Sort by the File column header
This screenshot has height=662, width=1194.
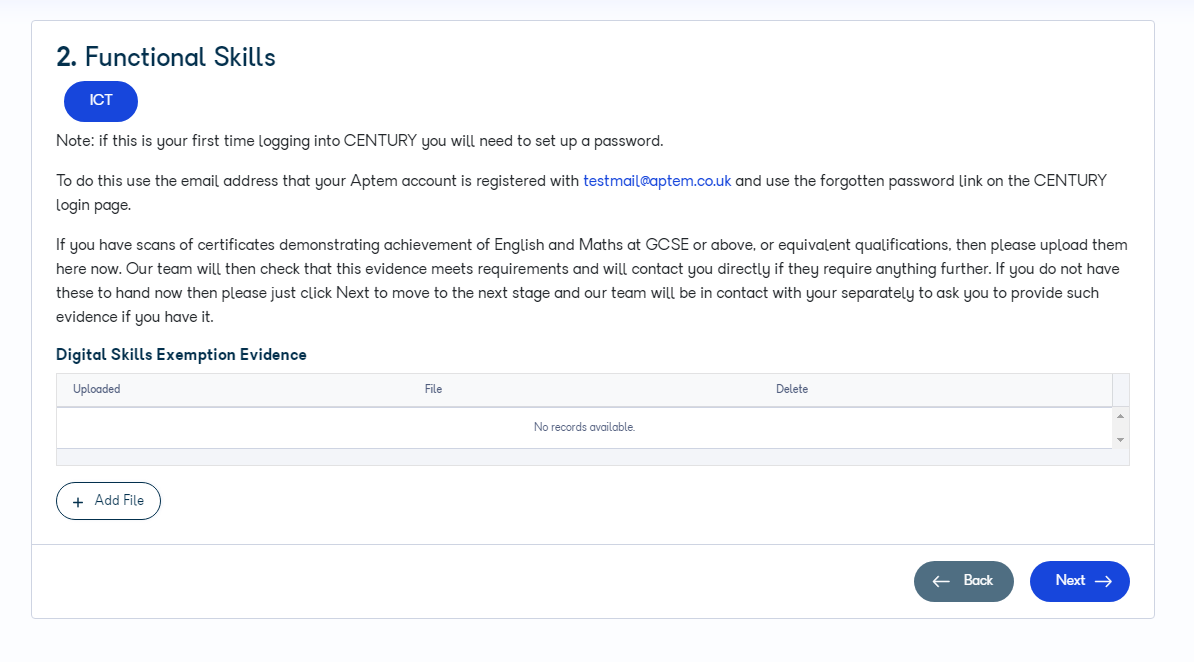433,389
